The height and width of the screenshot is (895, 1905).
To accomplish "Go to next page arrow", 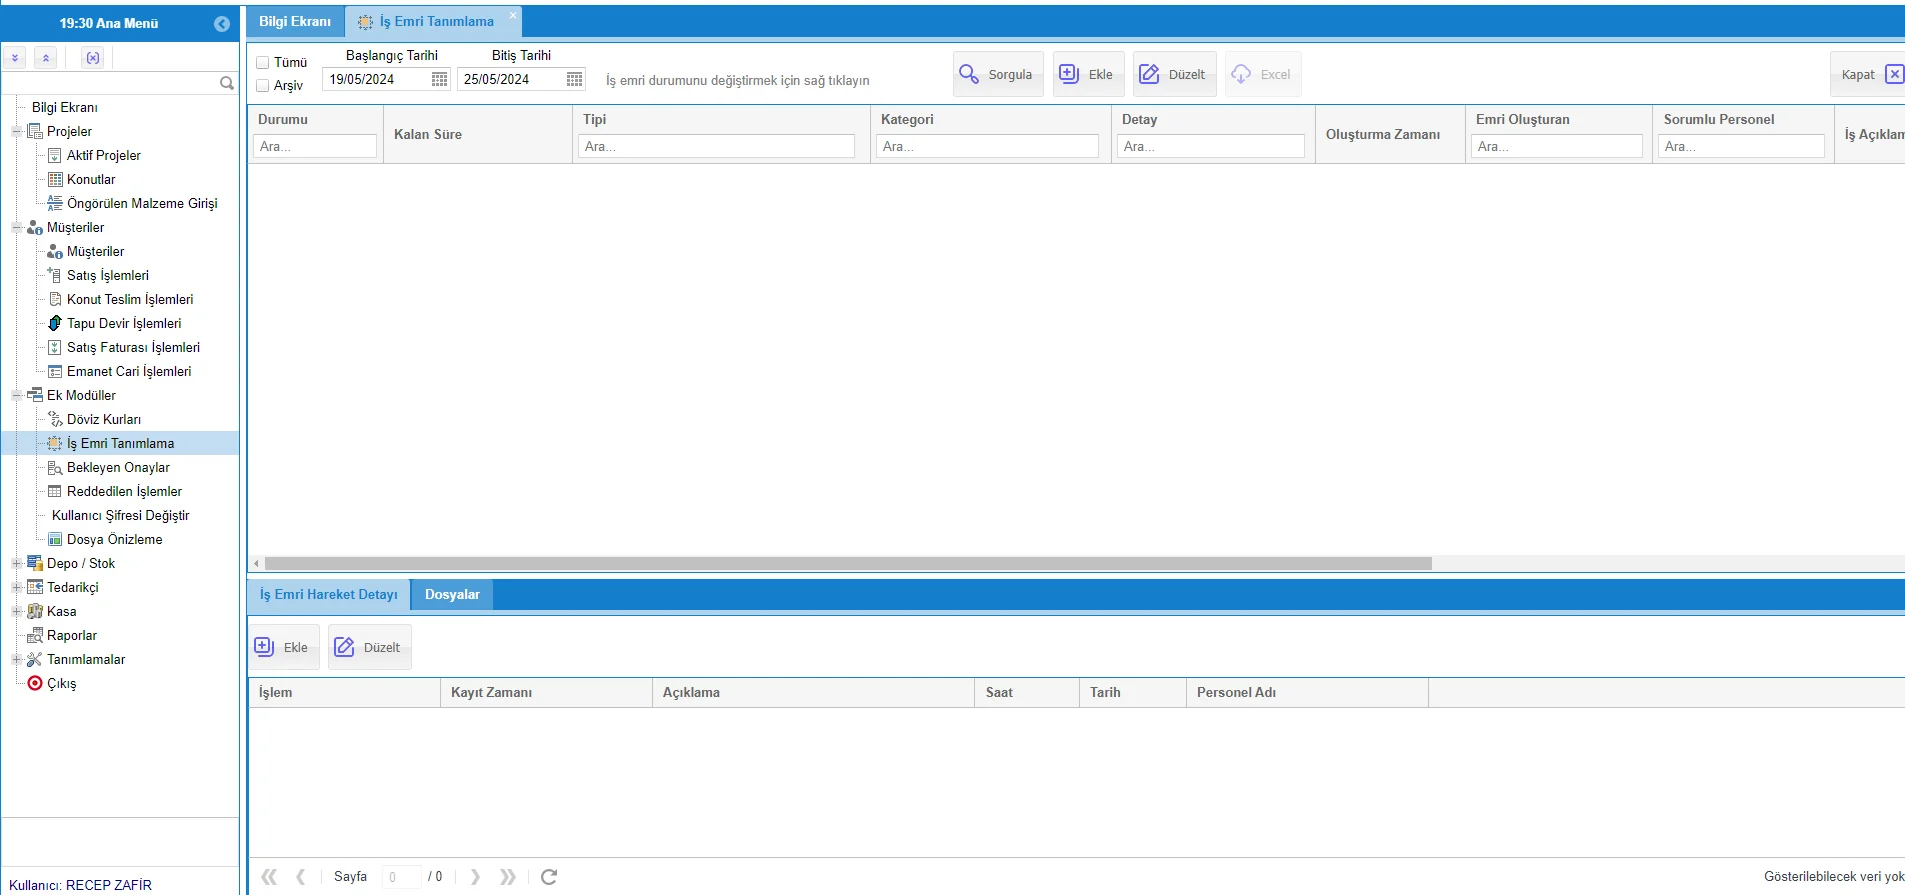I will [x=476, y=877].
